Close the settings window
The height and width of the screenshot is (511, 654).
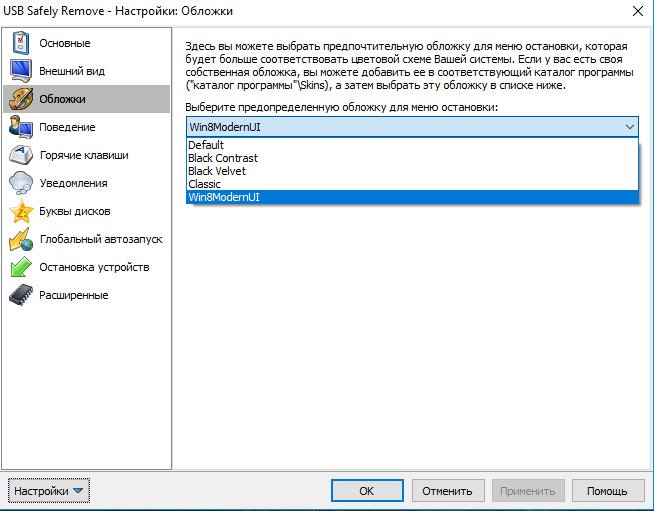point(638,11)
